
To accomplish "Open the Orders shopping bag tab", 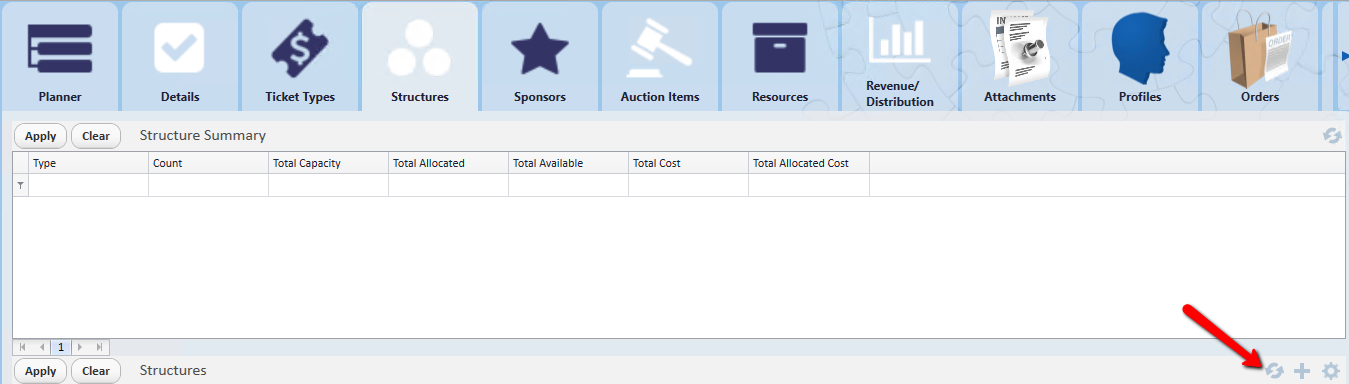I will tap(1260, 56).
